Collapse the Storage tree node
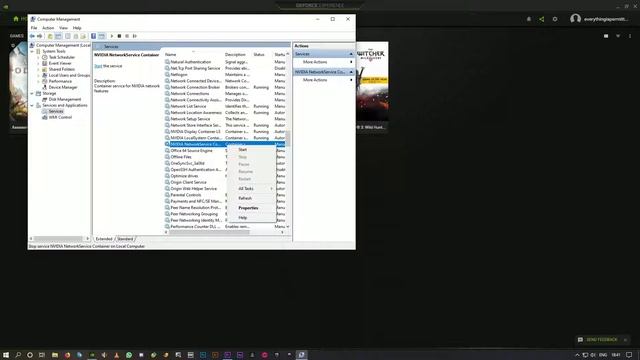 tap(32, 93)
